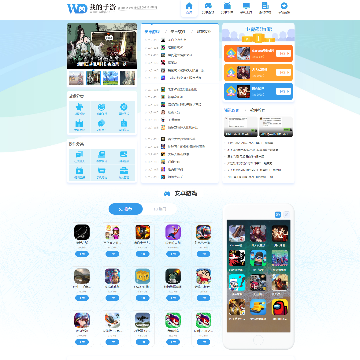Click download button under the black ink game icon
This screenshot has width=360, height=360.
(x=82, y=254)
